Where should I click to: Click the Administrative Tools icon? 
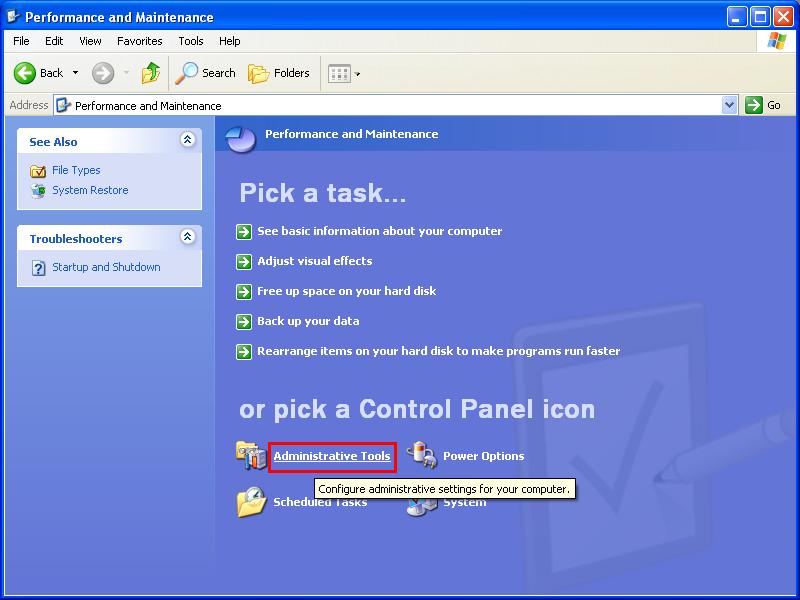[x=251, y=455]
